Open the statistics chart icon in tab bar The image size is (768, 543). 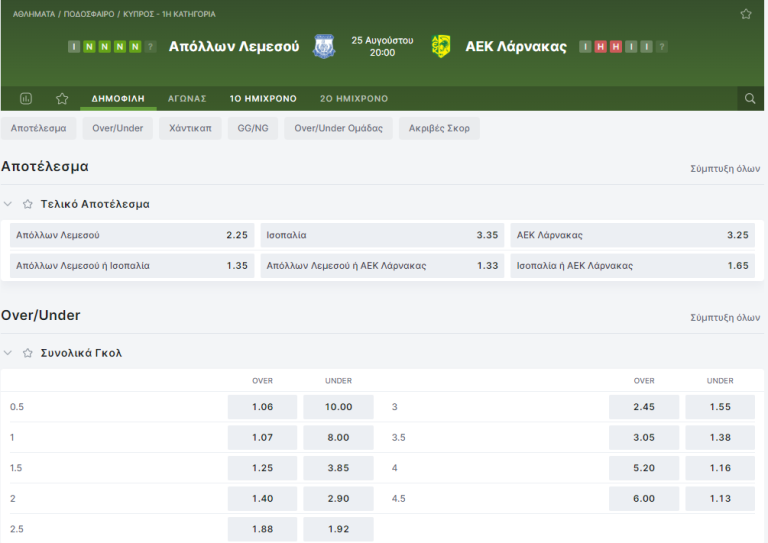tap(26, 99)
